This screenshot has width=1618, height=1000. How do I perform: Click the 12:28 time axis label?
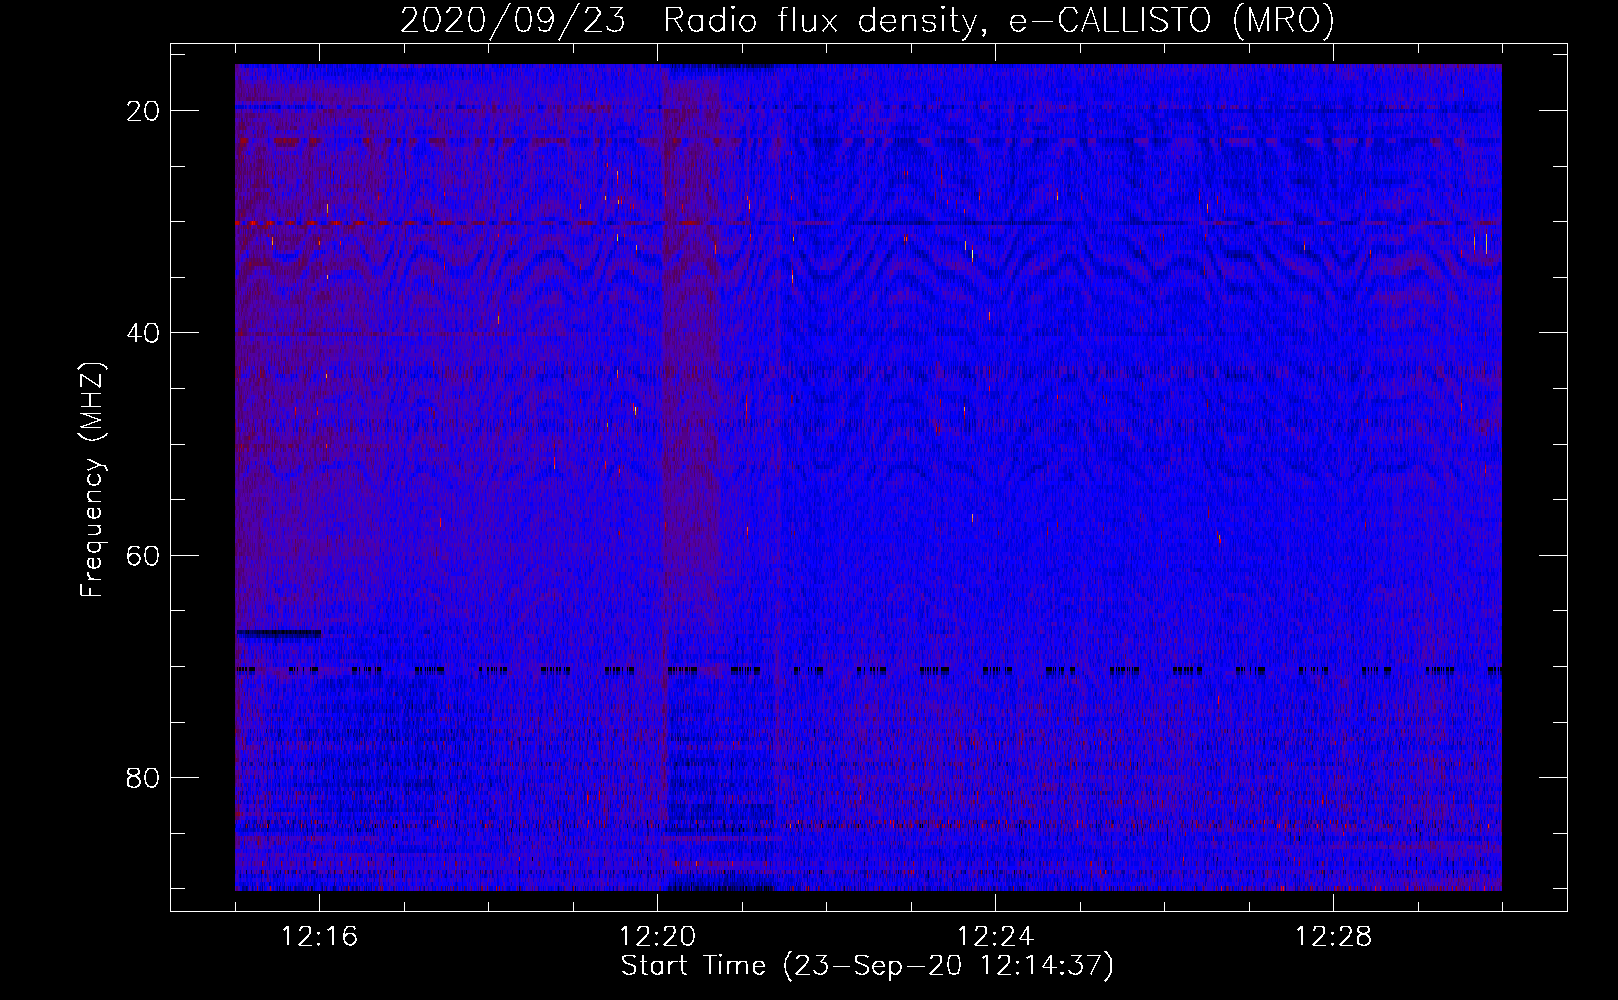tap(1333, 937)
